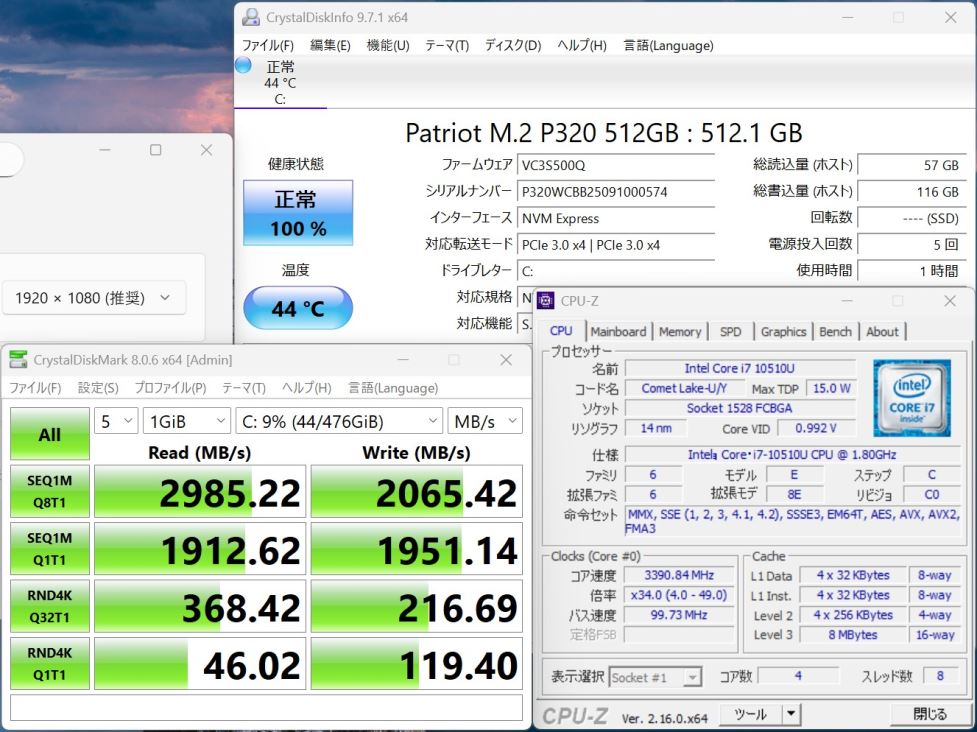Click the 44 °C temperature badge

pos(298,309)
